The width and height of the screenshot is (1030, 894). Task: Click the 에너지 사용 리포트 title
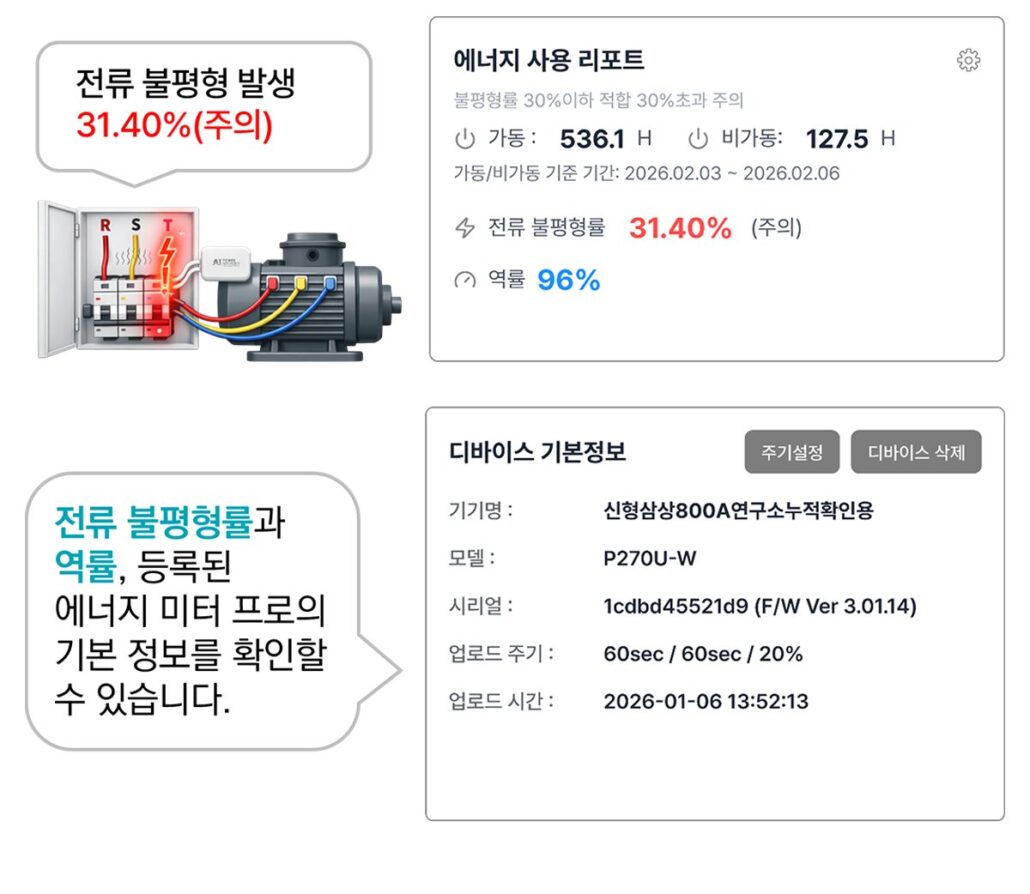click(549, 60)
